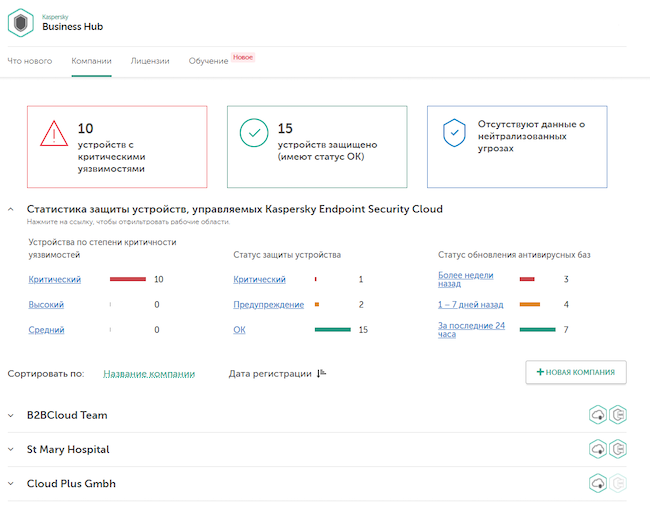Click the red warning triangle icon
Screen dimensions: 650x515
pos(53,134)
